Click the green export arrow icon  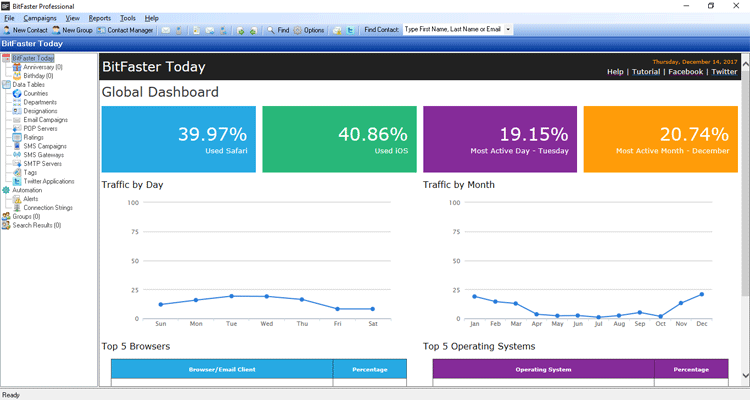[x=254, y=30]
